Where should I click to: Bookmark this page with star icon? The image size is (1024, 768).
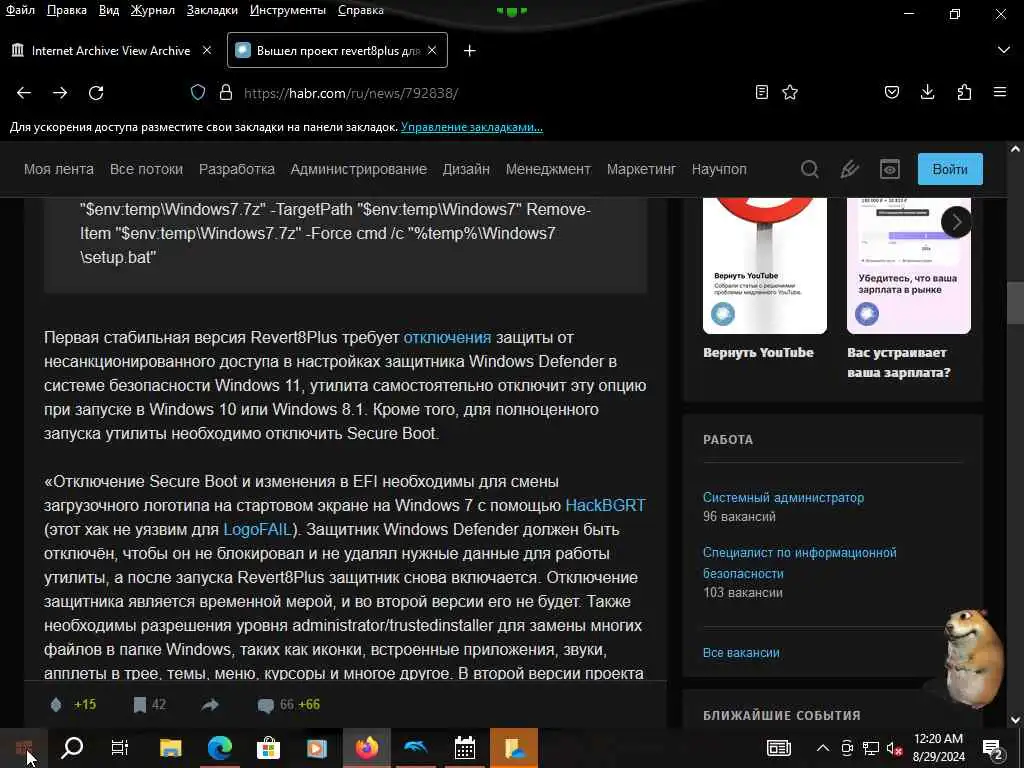790,92
